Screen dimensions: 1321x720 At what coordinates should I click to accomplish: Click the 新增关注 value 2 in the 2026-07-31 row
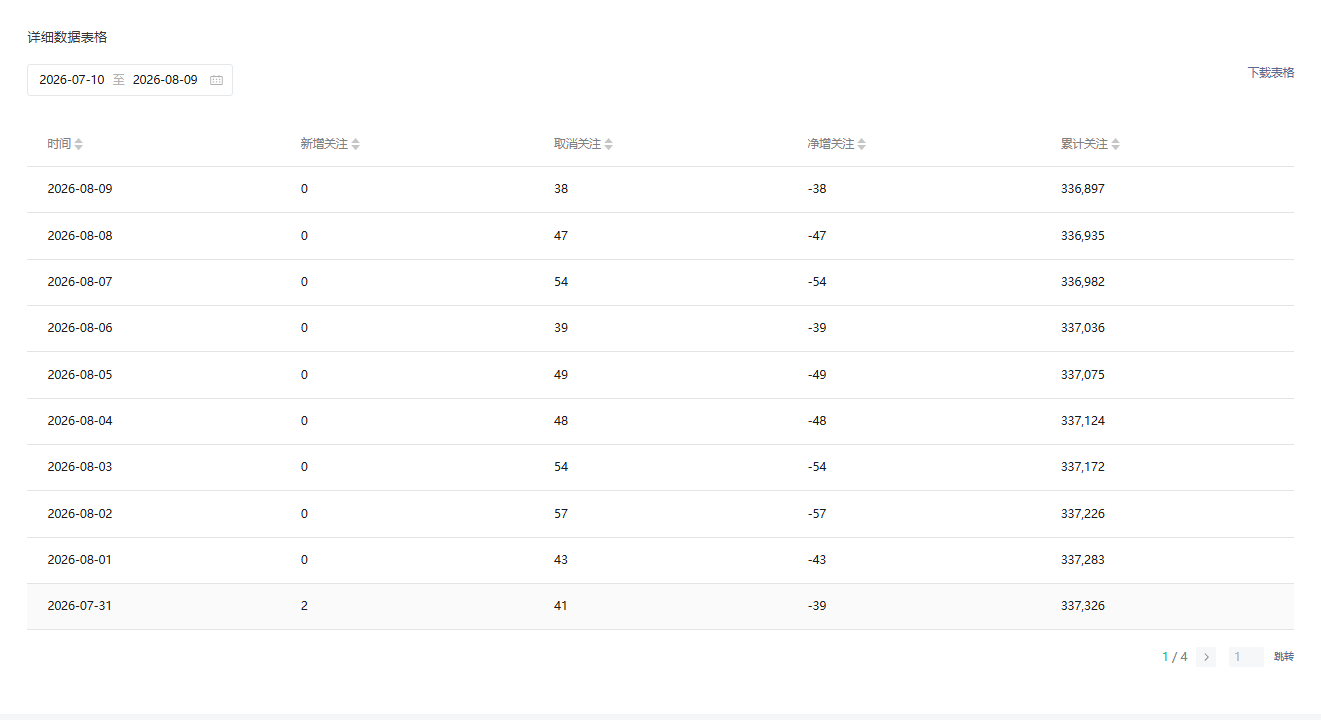pyautogui.click(x=304, y=606)
